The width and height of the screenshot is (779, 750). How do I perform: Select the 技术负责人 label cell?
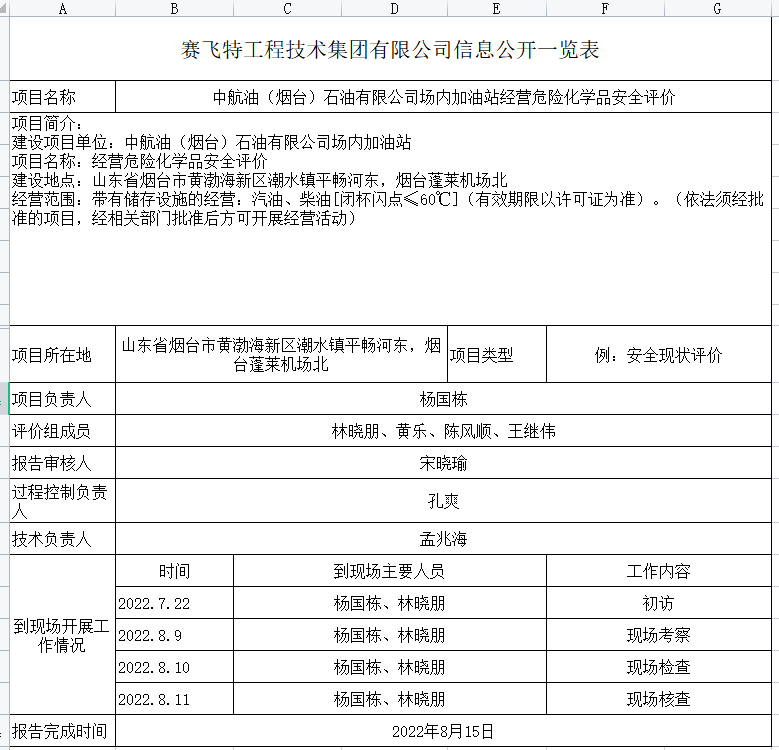63,538
